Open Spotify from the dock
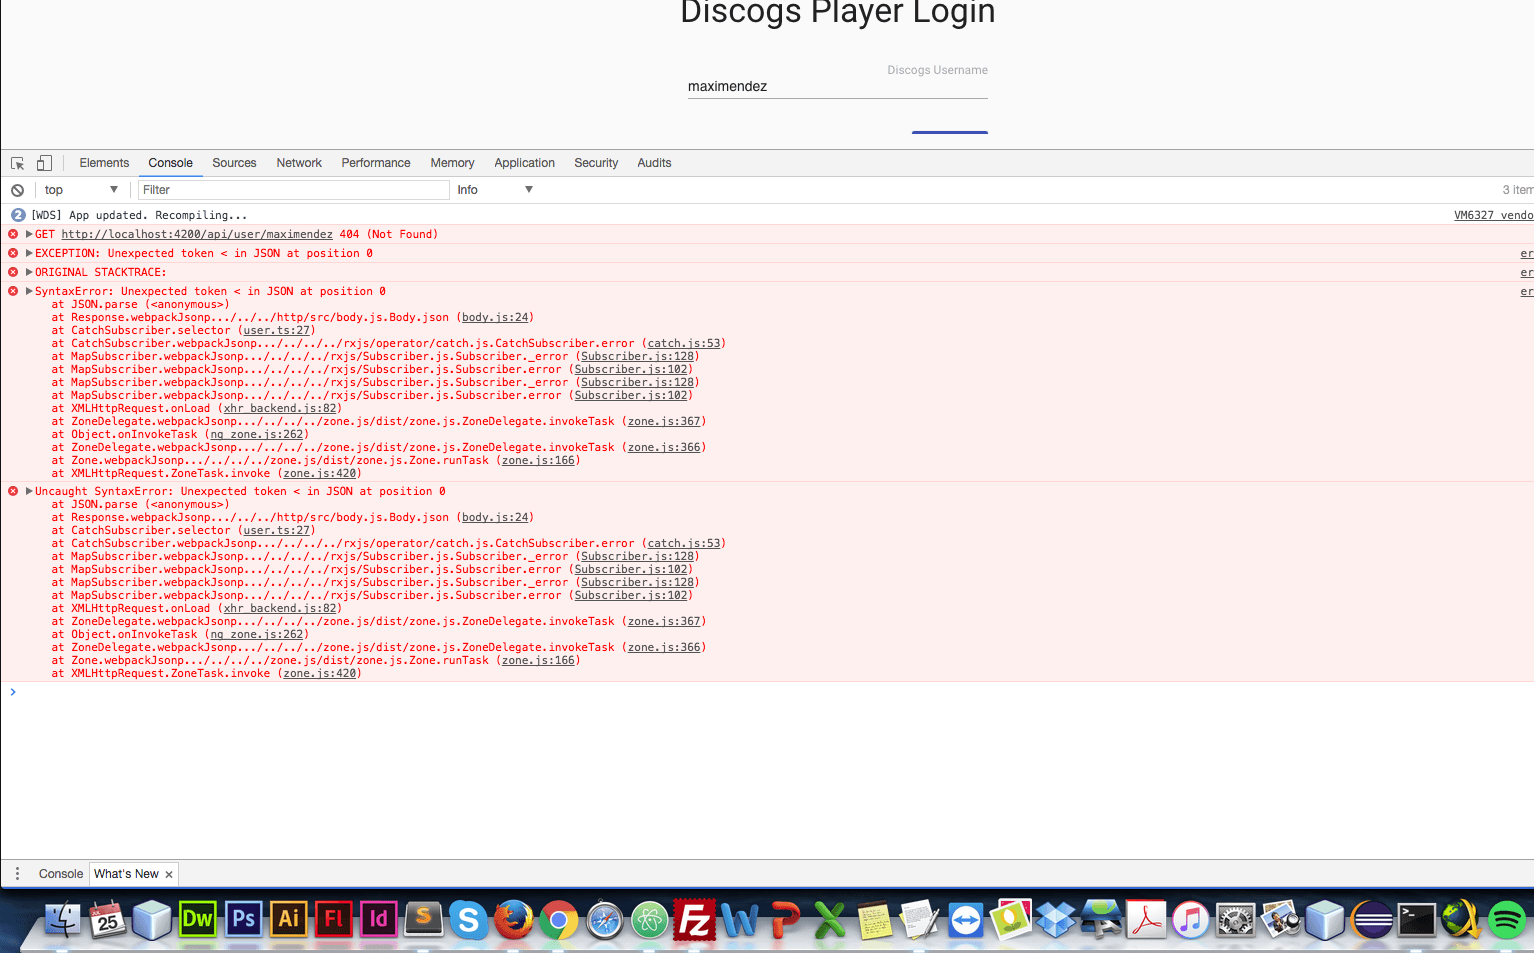This screenshot has height=953, width=1534. [1507, 920]
